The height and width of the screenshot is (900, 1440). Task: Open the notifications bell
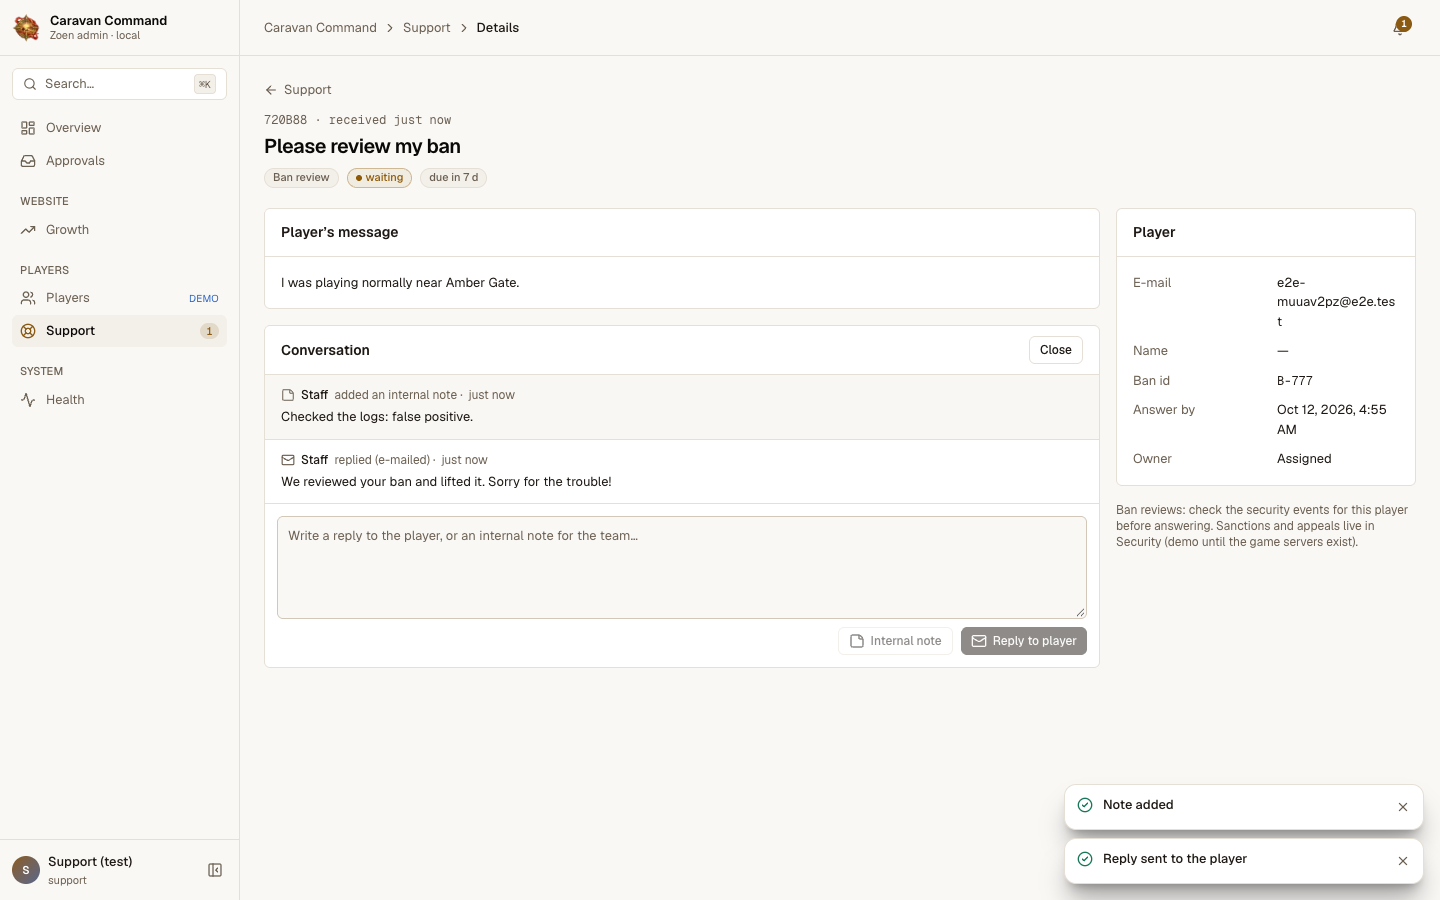1400,27
